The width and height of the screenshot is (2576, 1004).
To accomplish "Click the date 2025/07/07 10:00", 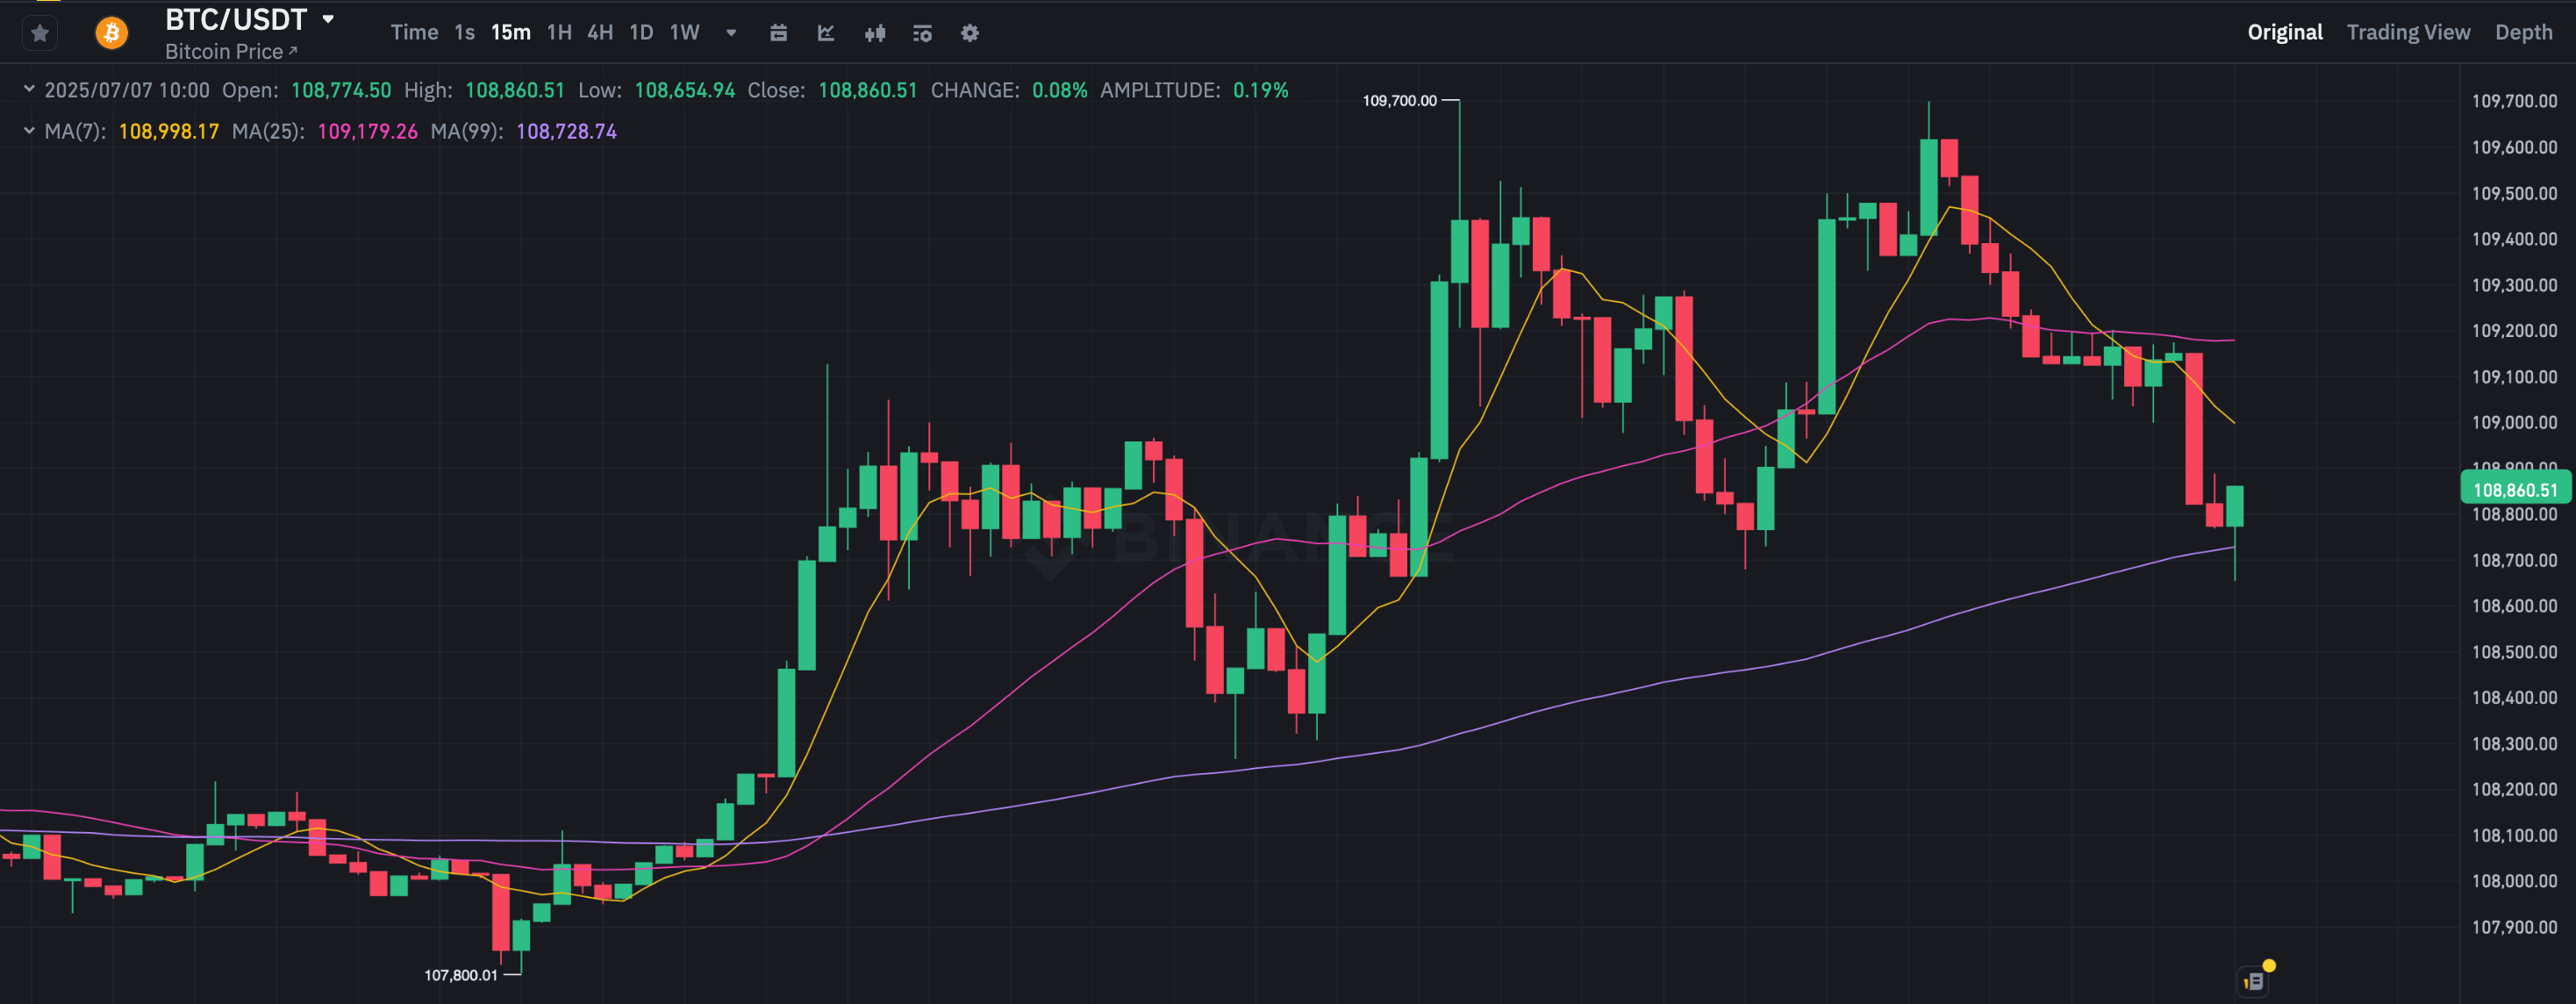I will [x=127, y=90].
